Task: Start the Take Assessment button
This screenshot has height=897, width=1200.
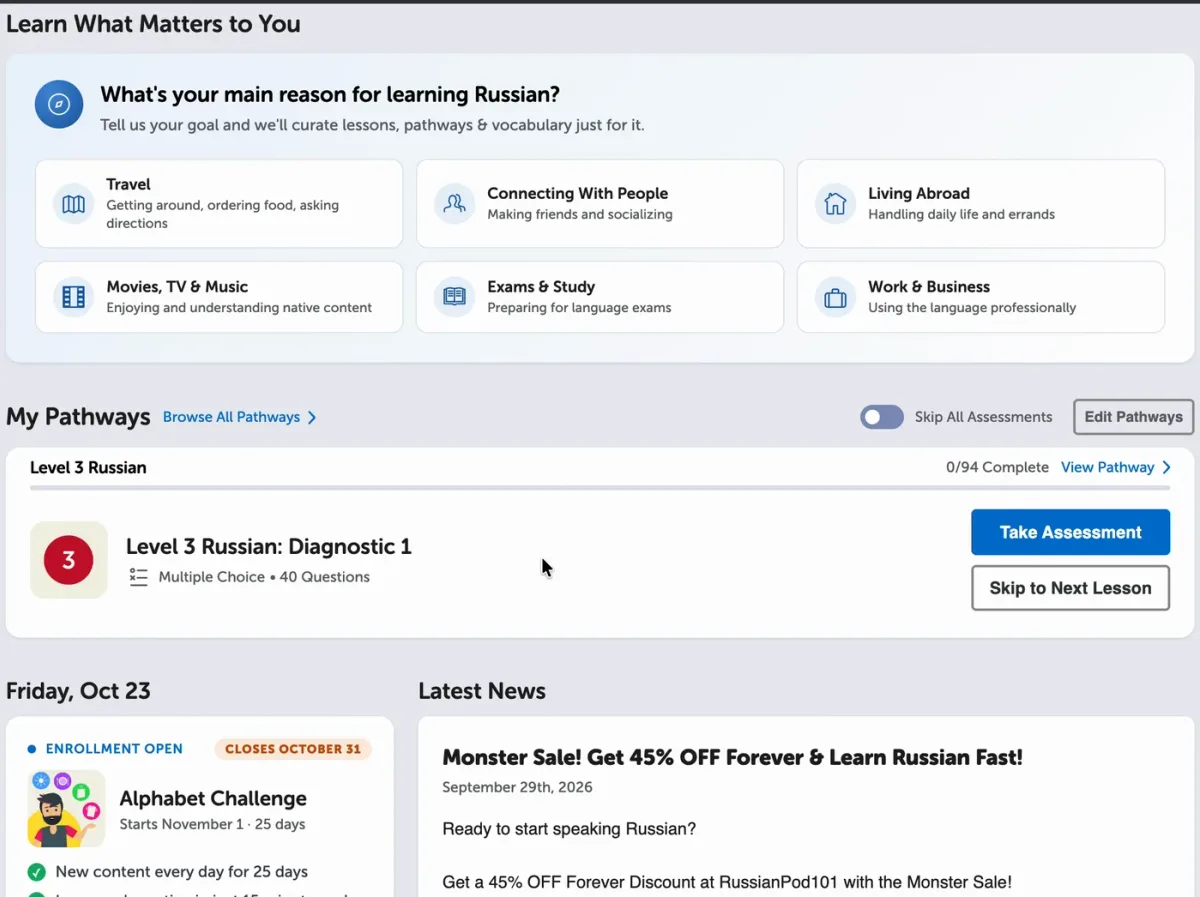Action: [1071, 532]
